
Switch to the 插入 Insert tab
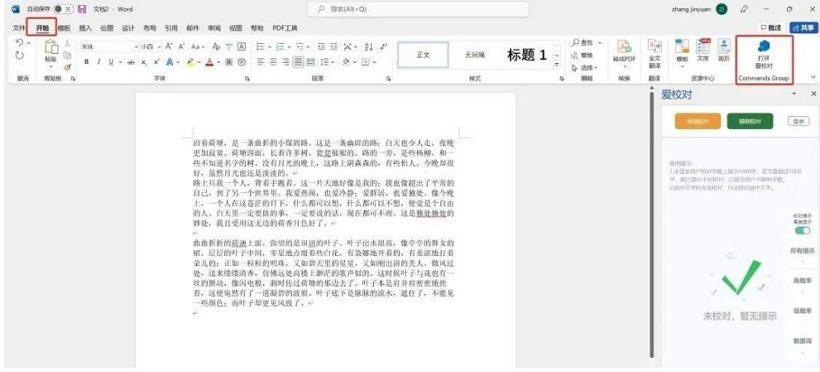(85, 28)
